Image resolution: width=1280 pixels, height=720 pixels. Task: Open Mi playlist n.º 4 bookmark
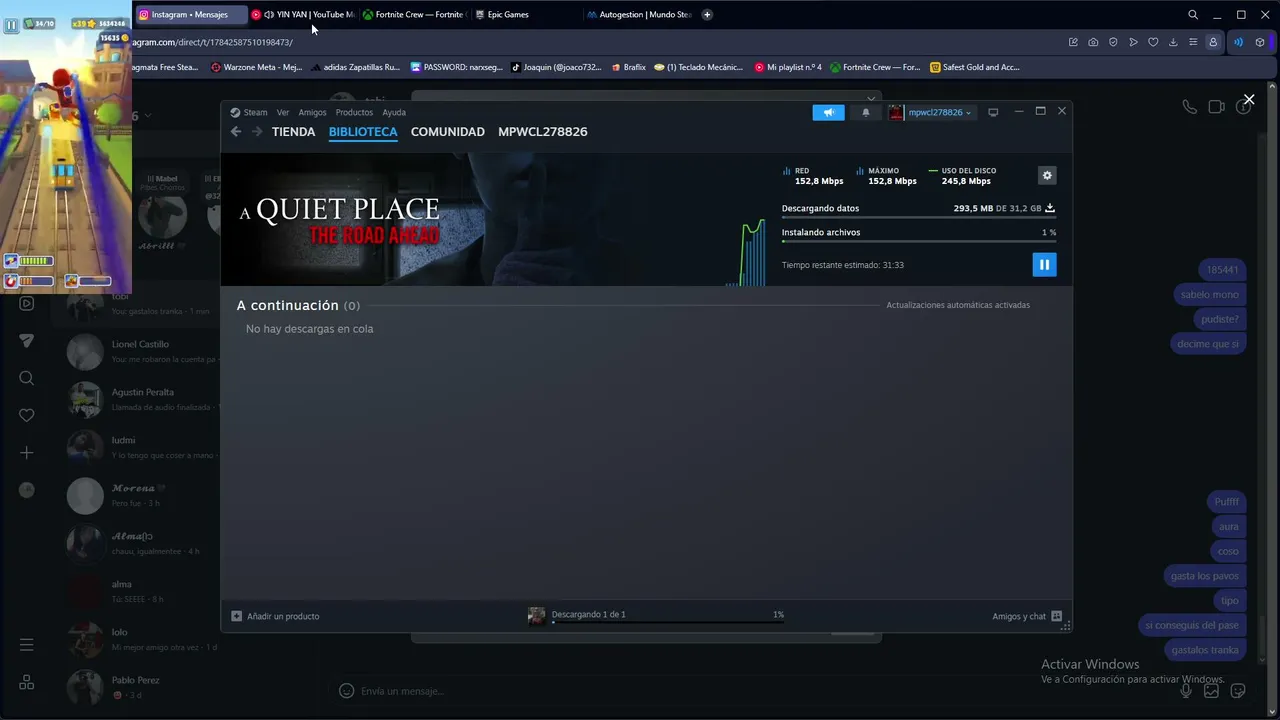pos(788,67)
